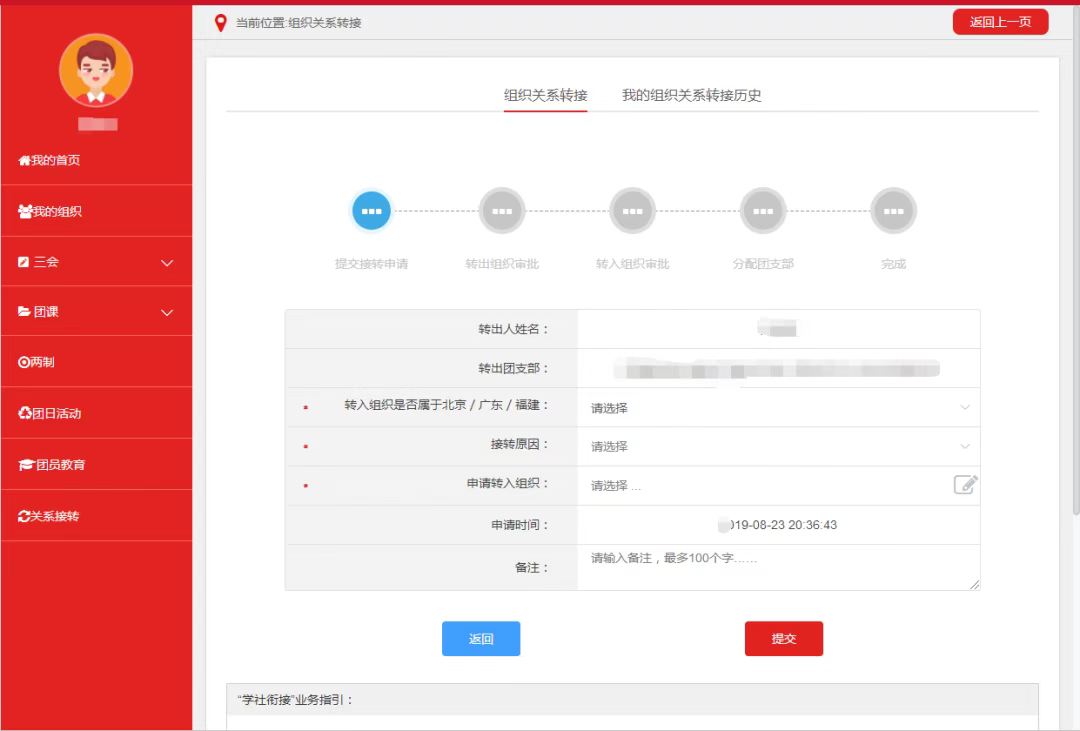This screenshot has width=1080, height=731.
Task: Go to 我的组织 in sidebar
Action: point(50,212)
